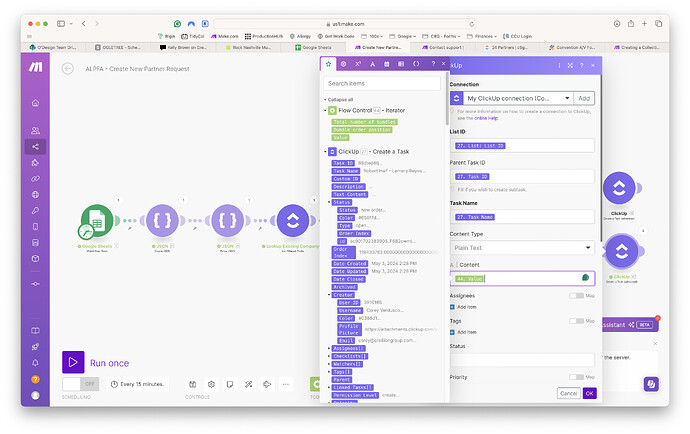Open ProductionHUB bookmark
690x434 pixels.
(264, 36)
